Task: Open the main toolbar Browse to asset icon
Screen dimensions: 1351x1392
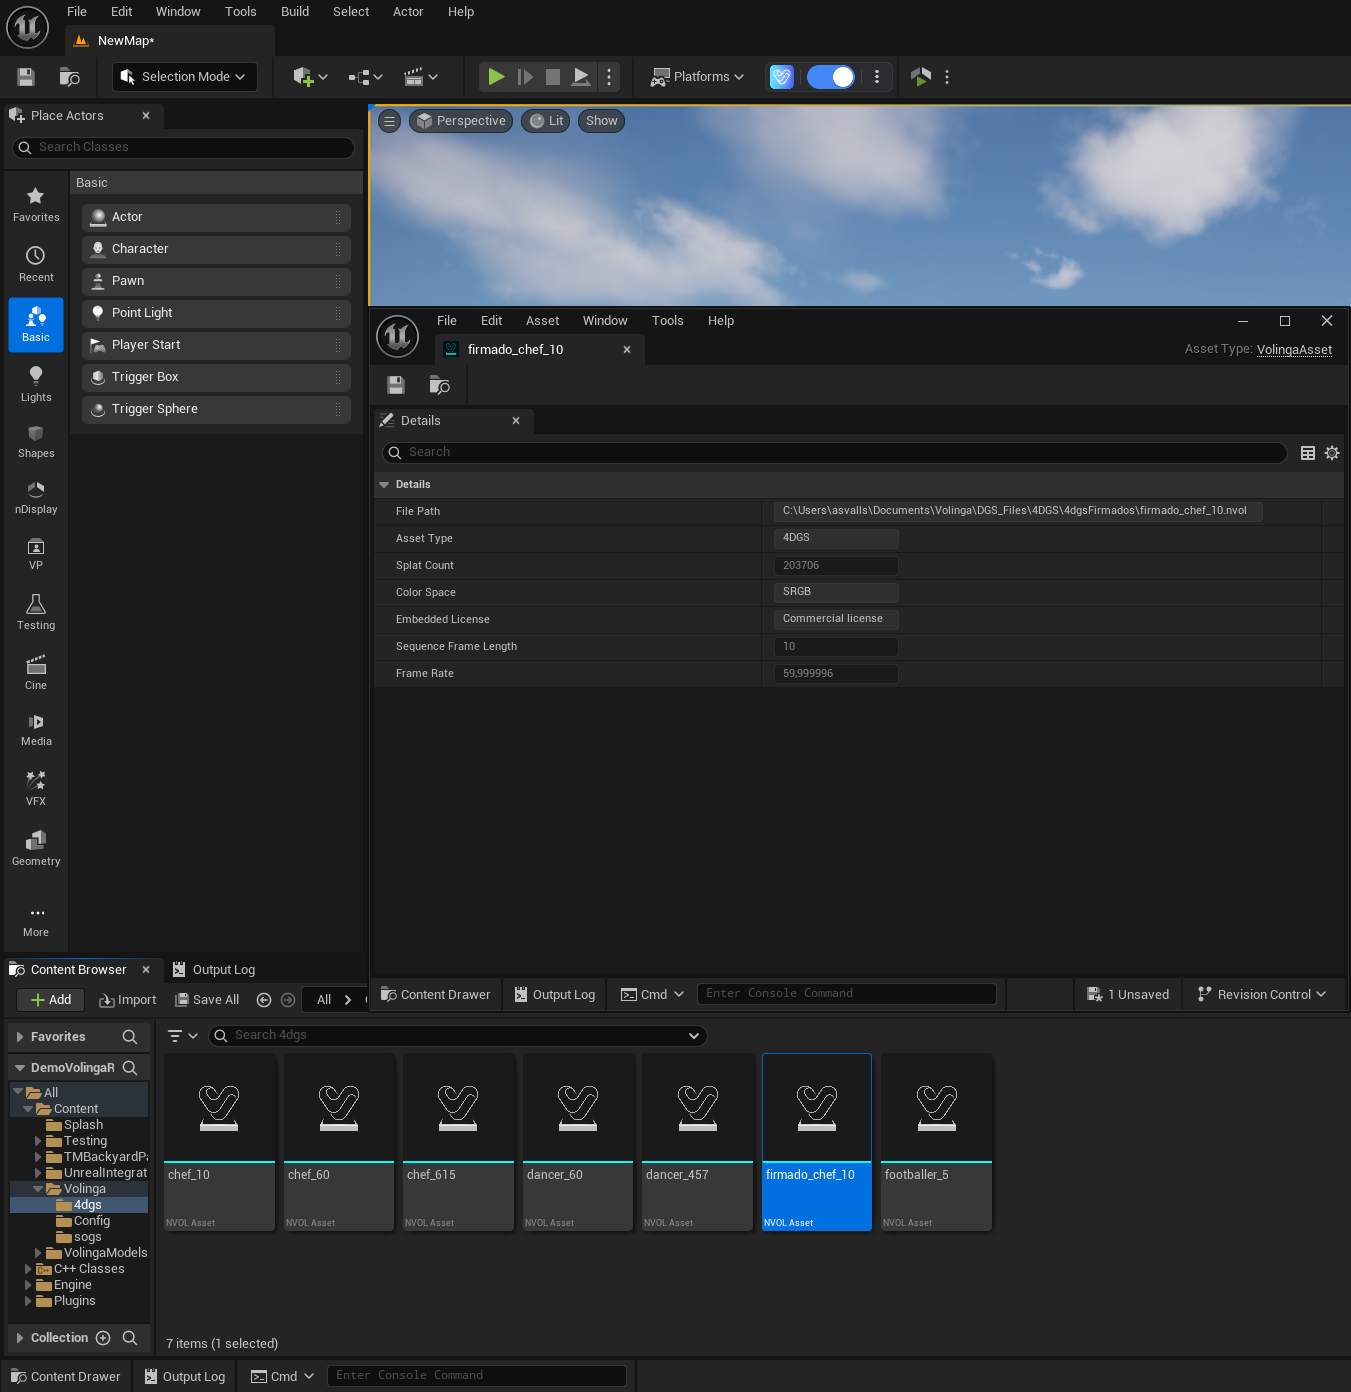Action: click(x=69, y=77)
